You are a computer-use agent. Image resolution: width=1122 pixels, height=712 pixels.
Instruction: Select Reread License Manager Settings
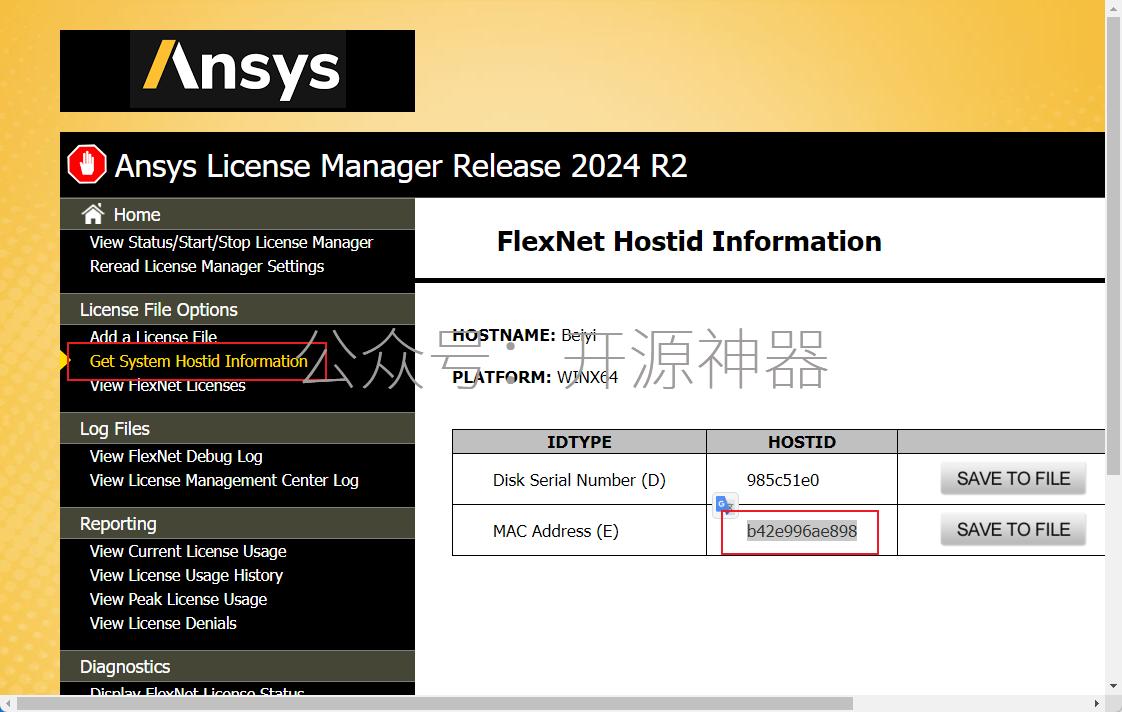point(207,266)
